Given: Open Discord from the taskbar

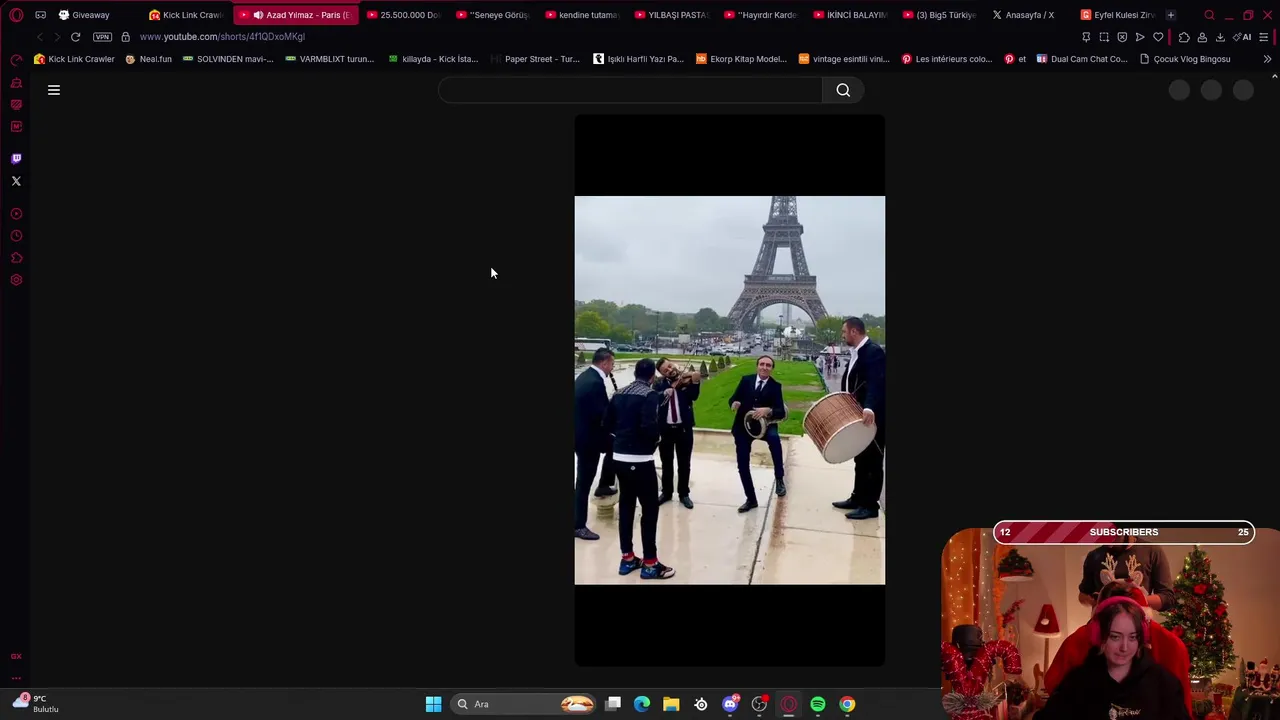Looking at the screenshot, I should click(x=730, y=704).
